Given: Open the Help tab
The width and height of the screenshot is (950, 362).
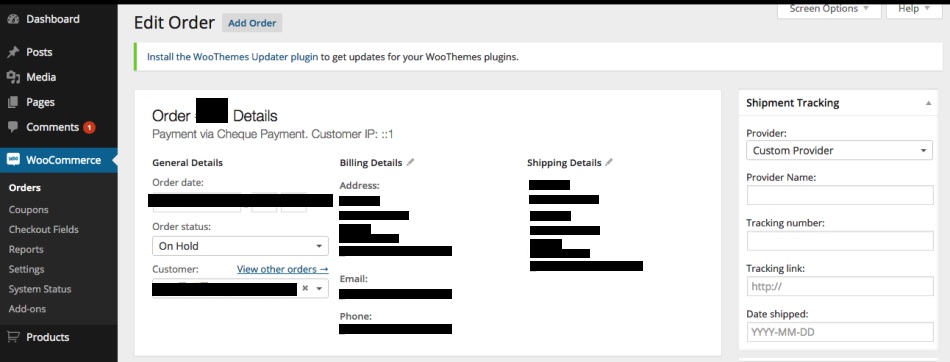Looking at the screenshot, I should (914, 9).
